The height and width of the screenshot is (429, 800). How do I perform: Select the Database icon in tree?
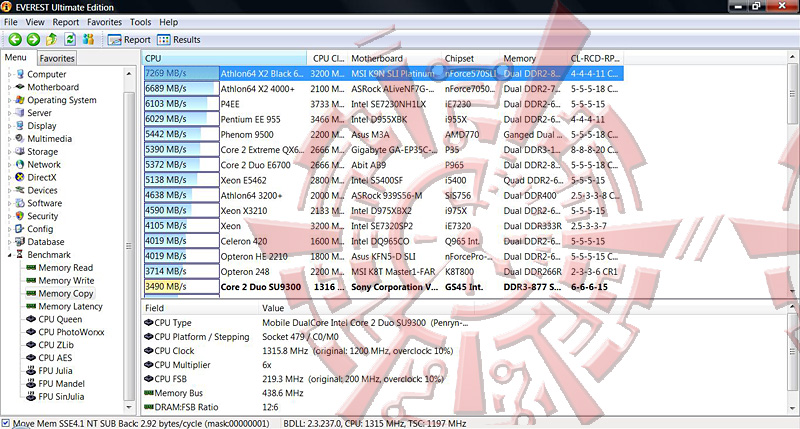pos(20,241)
